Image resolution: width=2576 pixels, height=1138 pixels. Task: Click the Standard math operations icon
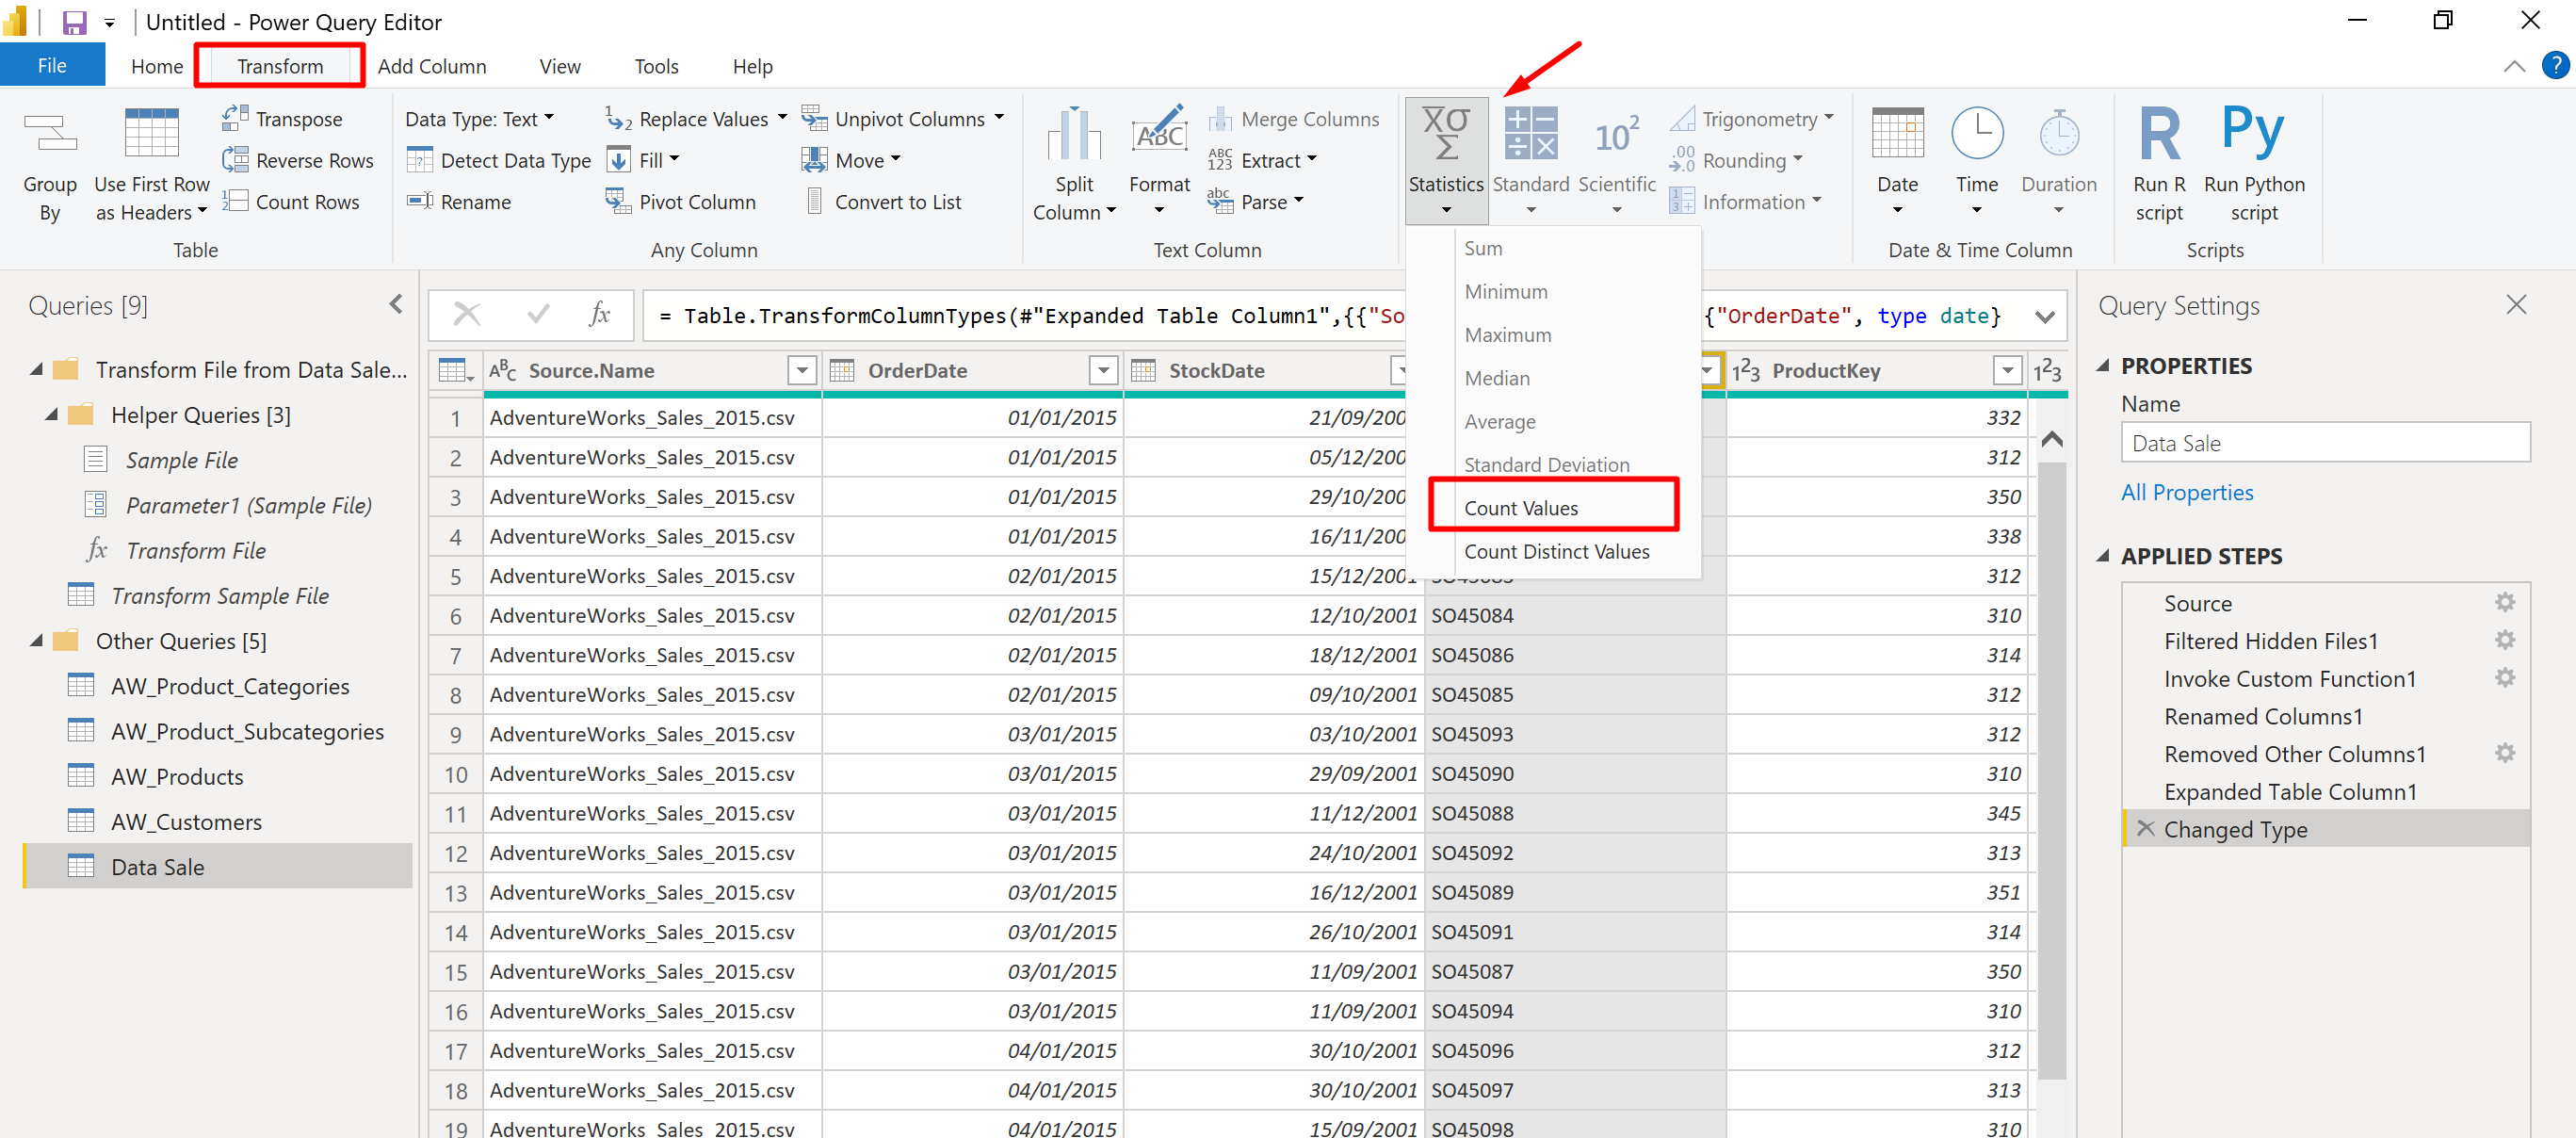pos(1531,133)
